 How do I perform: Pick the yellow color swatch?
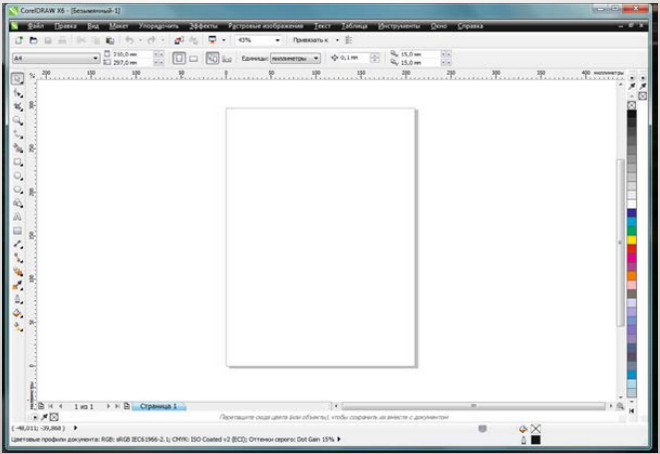pos(631,240)
